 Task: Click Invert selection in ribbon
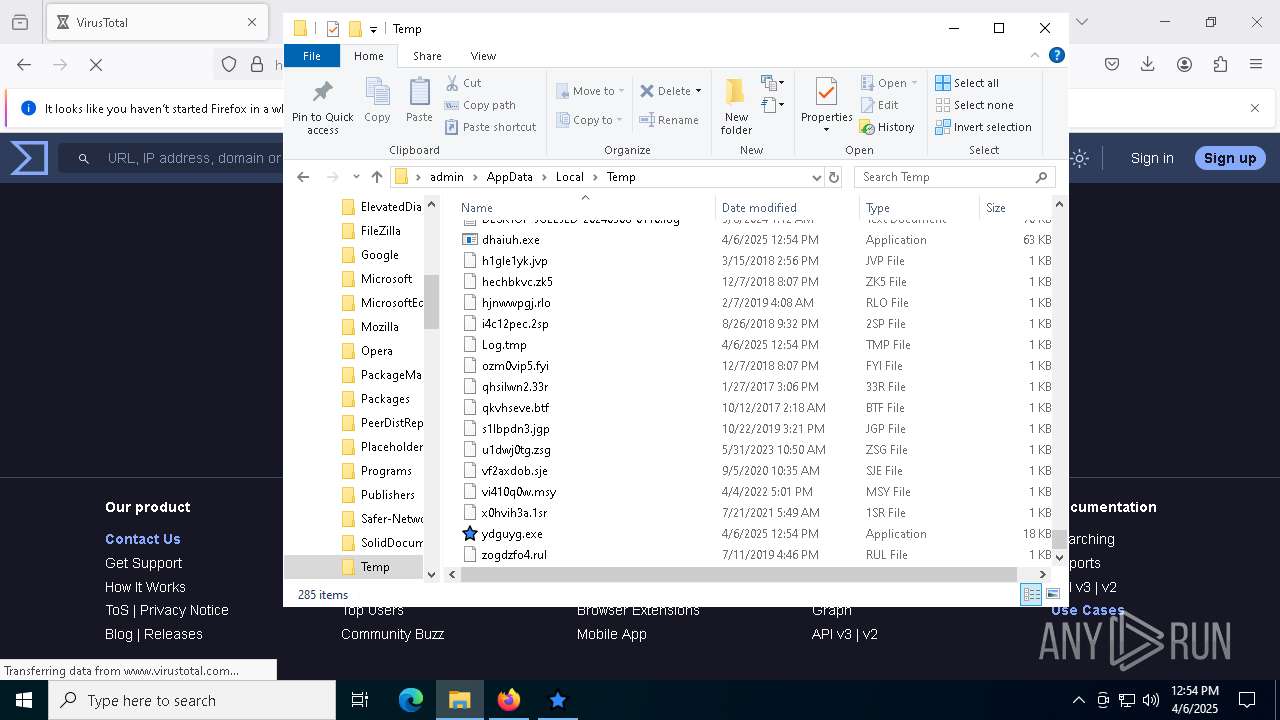983,127
